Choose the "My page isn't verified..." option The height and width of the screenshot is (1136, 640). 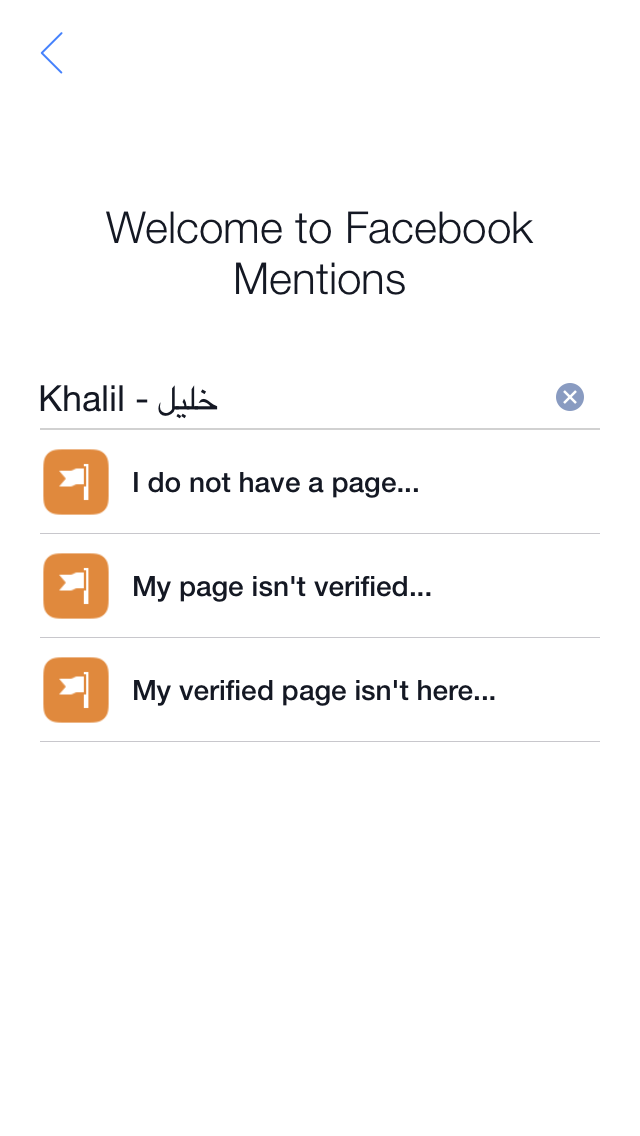tap(281, 587)
